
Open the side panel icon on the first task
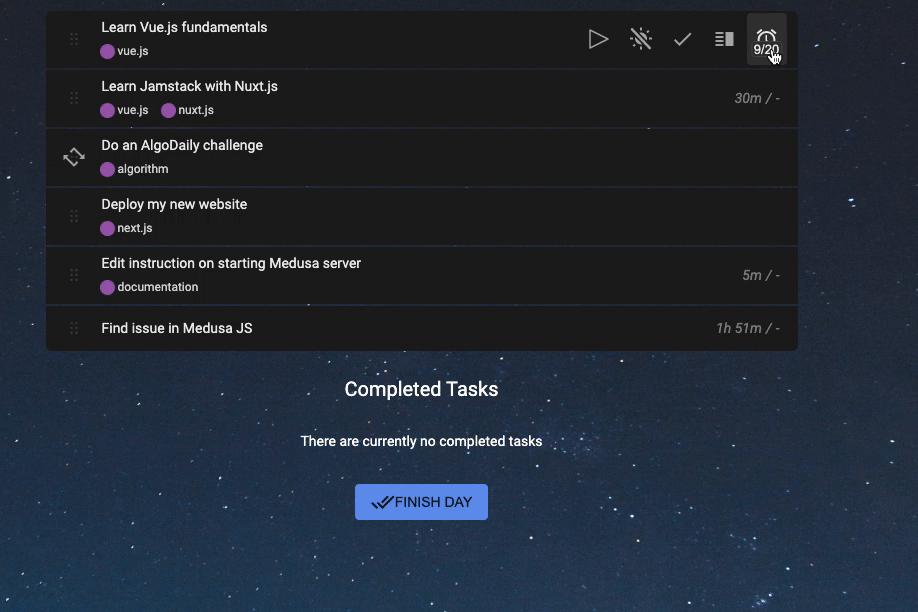click(x=723, y=38)
